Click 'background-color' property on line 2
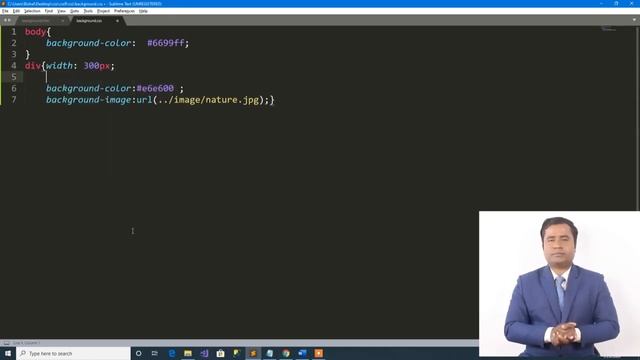Viewport: 640px width, 360px height. point(88,43)
